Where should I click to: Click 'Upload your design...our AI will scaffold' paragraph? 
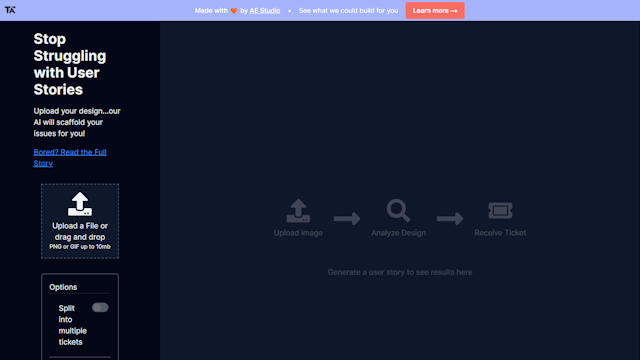(77, 122)
